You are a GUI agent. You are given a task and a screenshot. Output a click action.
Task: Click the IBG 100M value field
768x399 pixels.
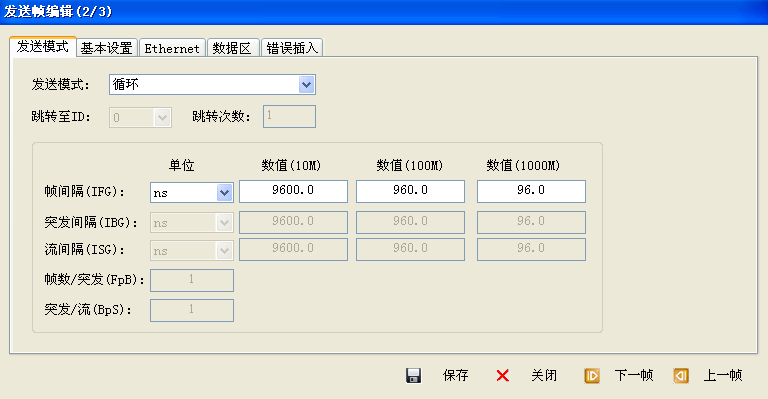tap(410, 222)
